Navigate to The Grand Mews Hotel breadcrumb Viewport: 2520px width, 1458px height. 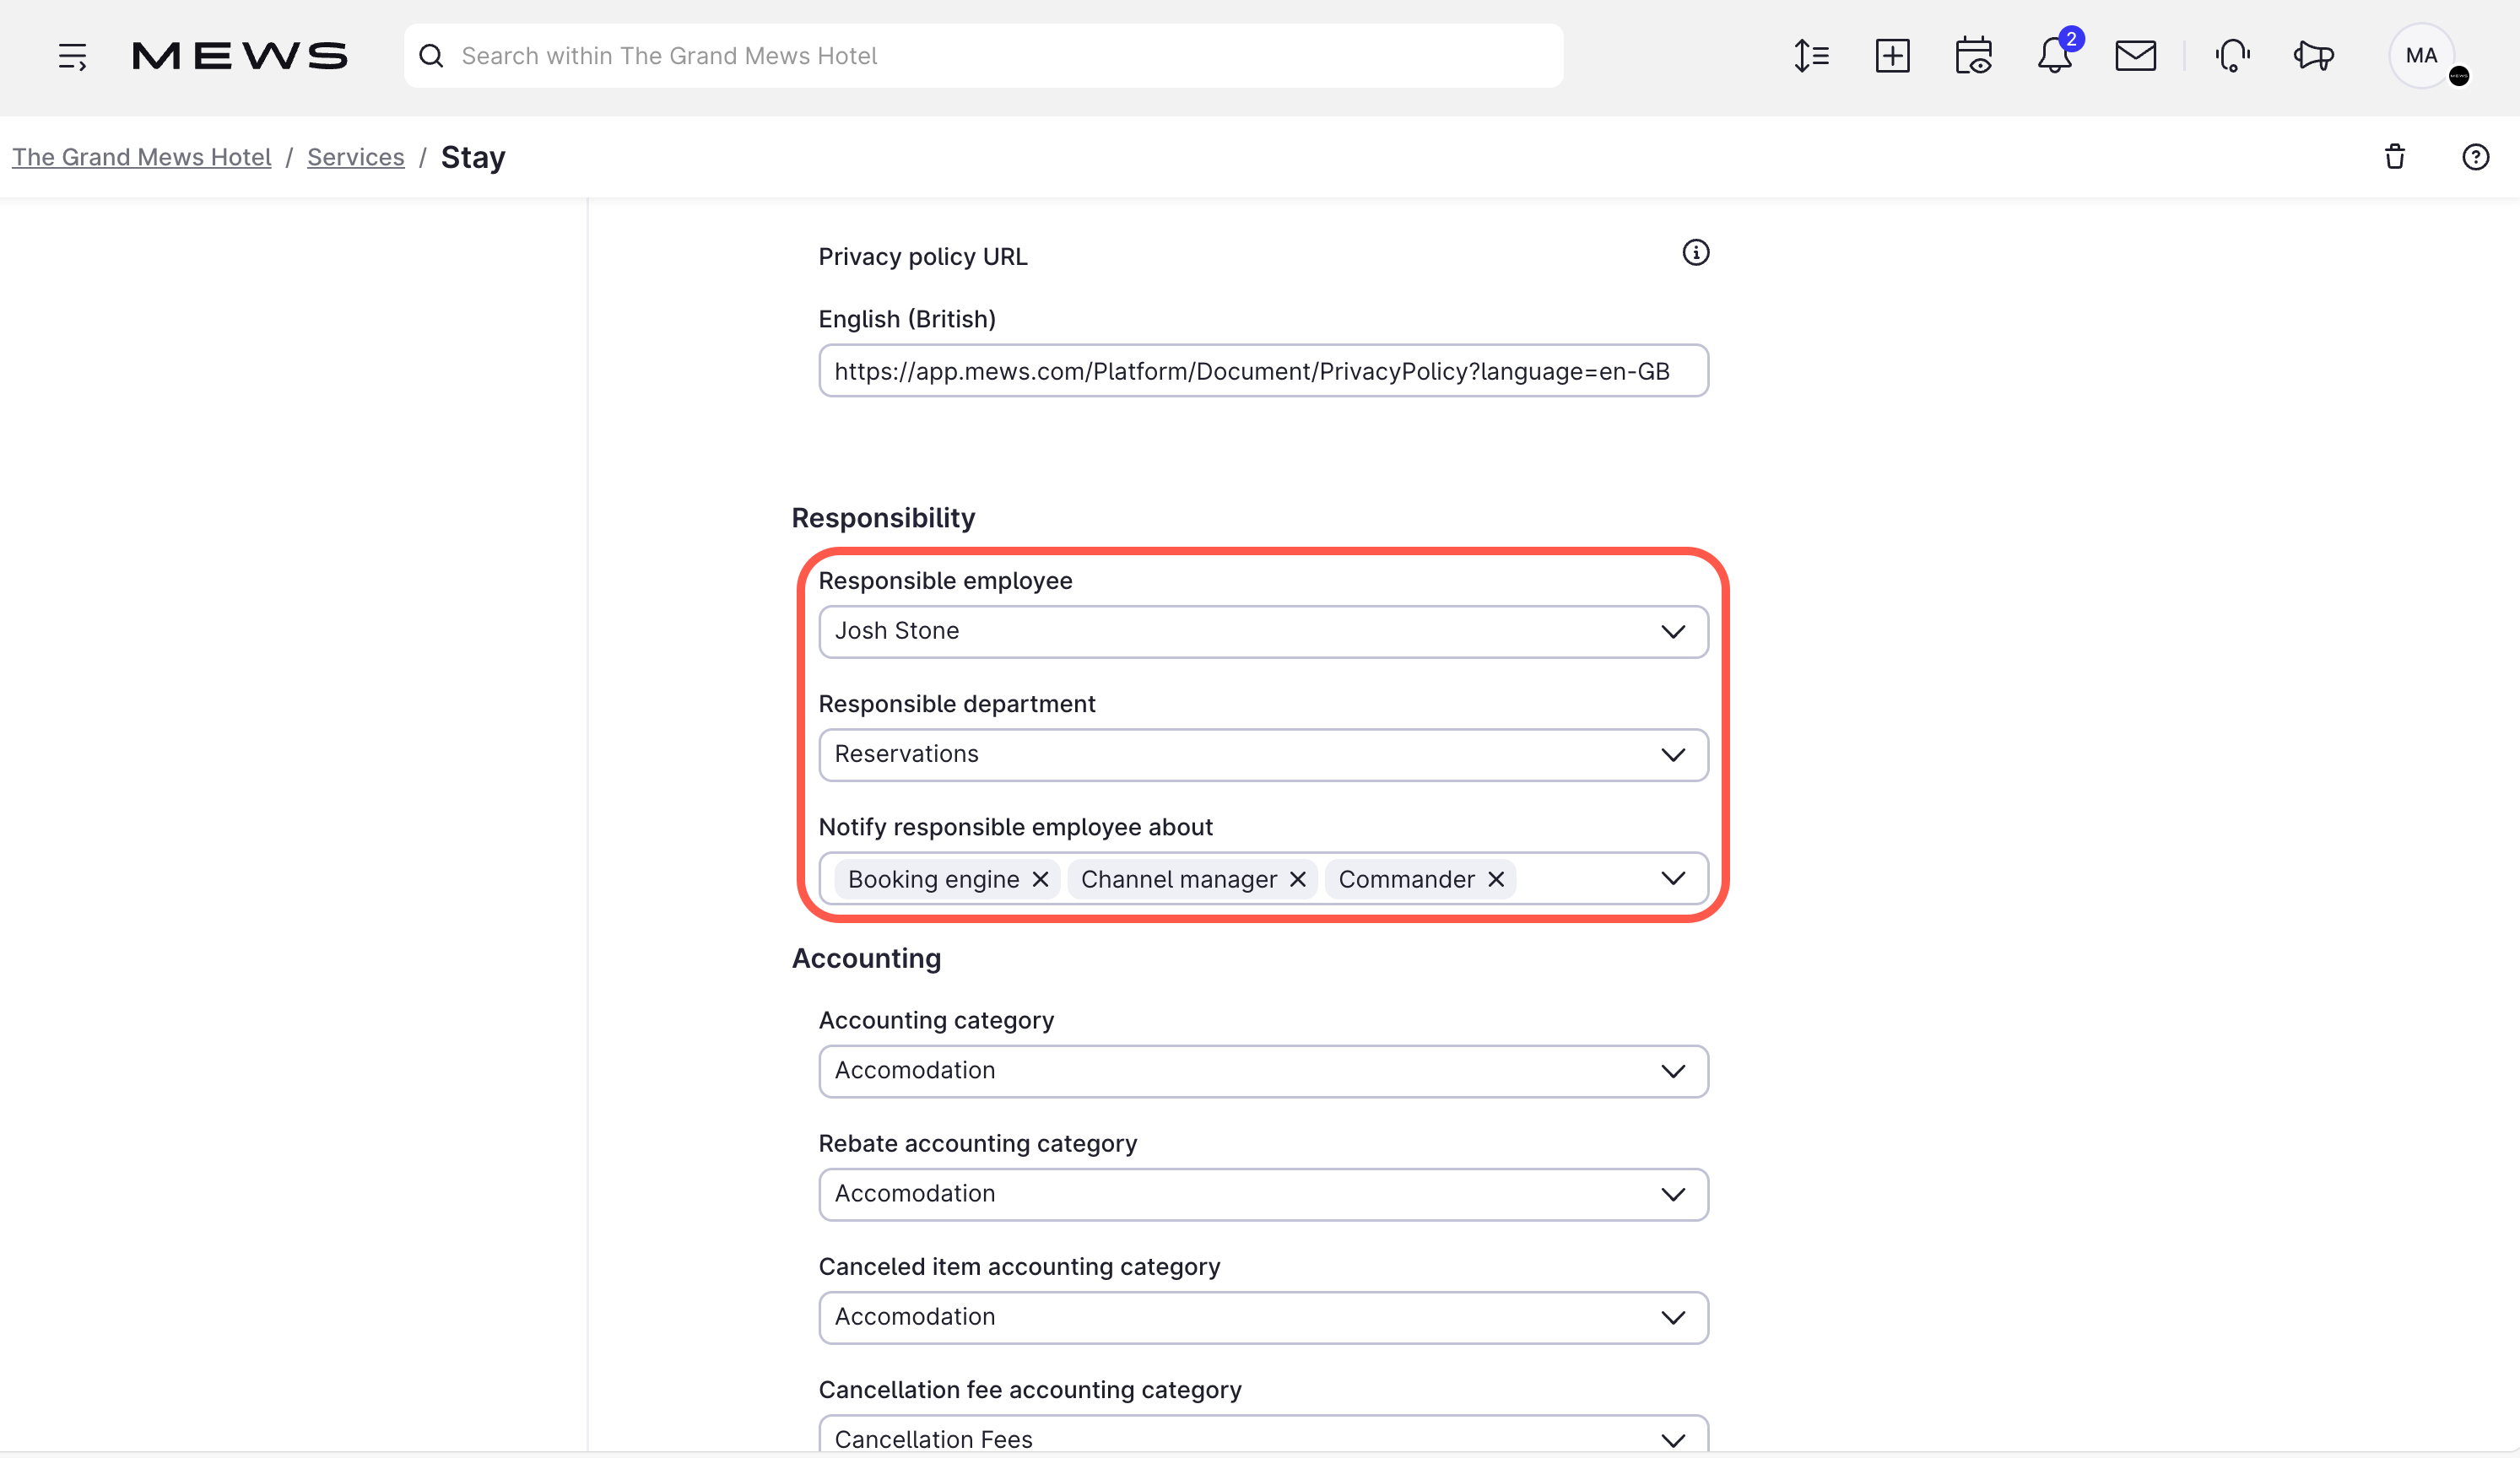point(141,157)
